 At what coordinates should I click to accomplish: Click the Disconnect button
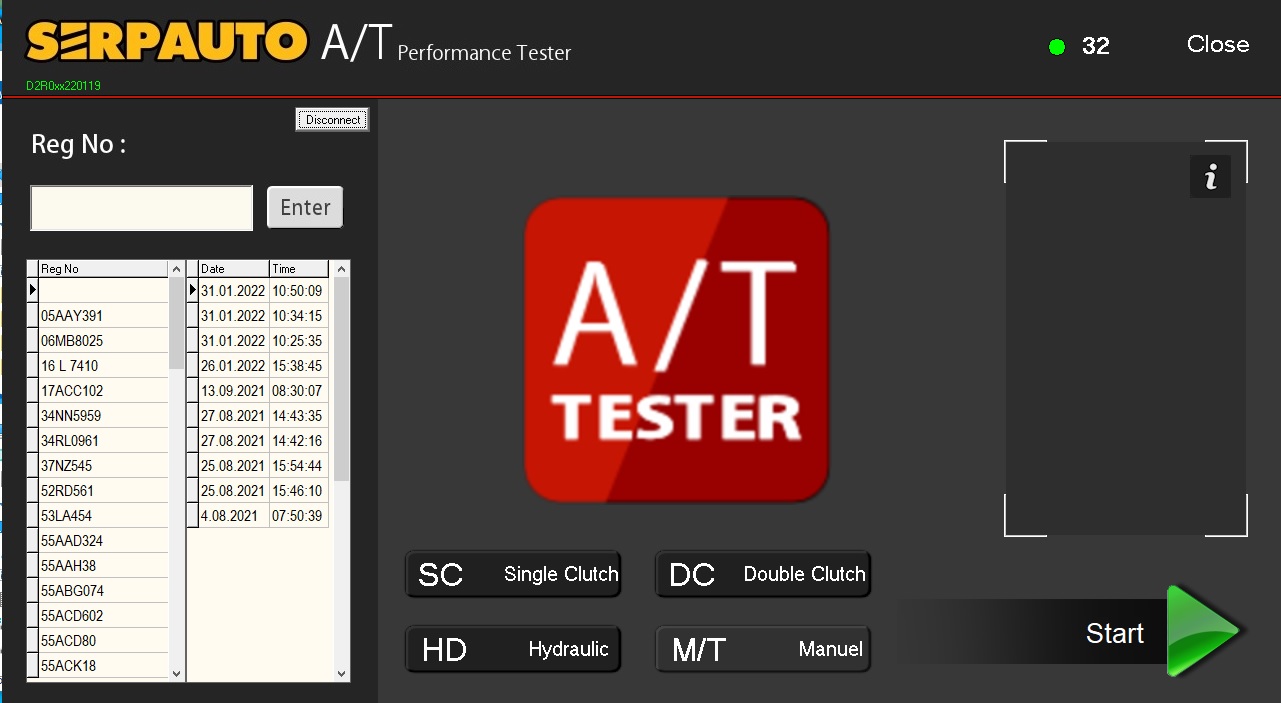coord(333,120)
